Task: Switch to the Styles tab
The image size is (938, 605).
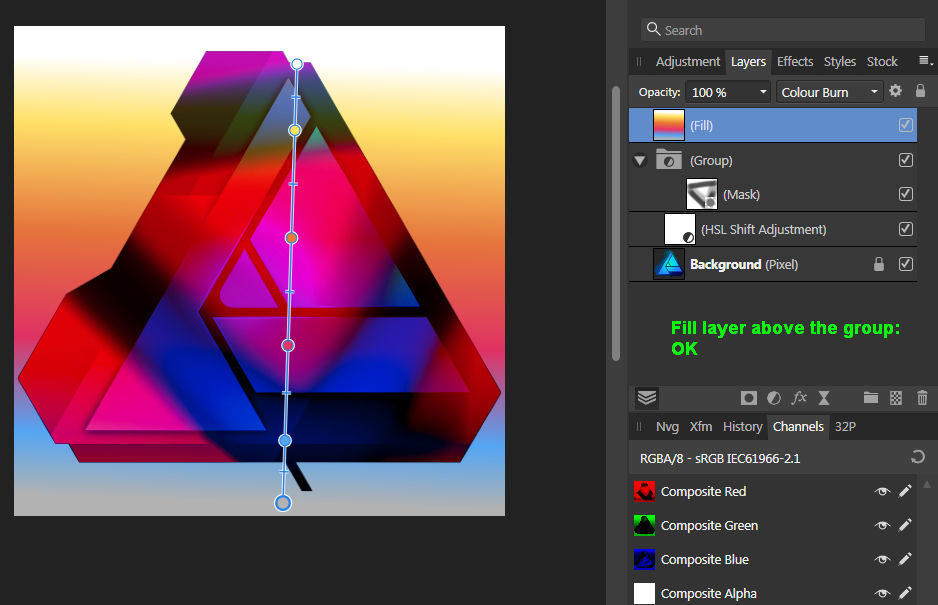Action: click(839, 62)
